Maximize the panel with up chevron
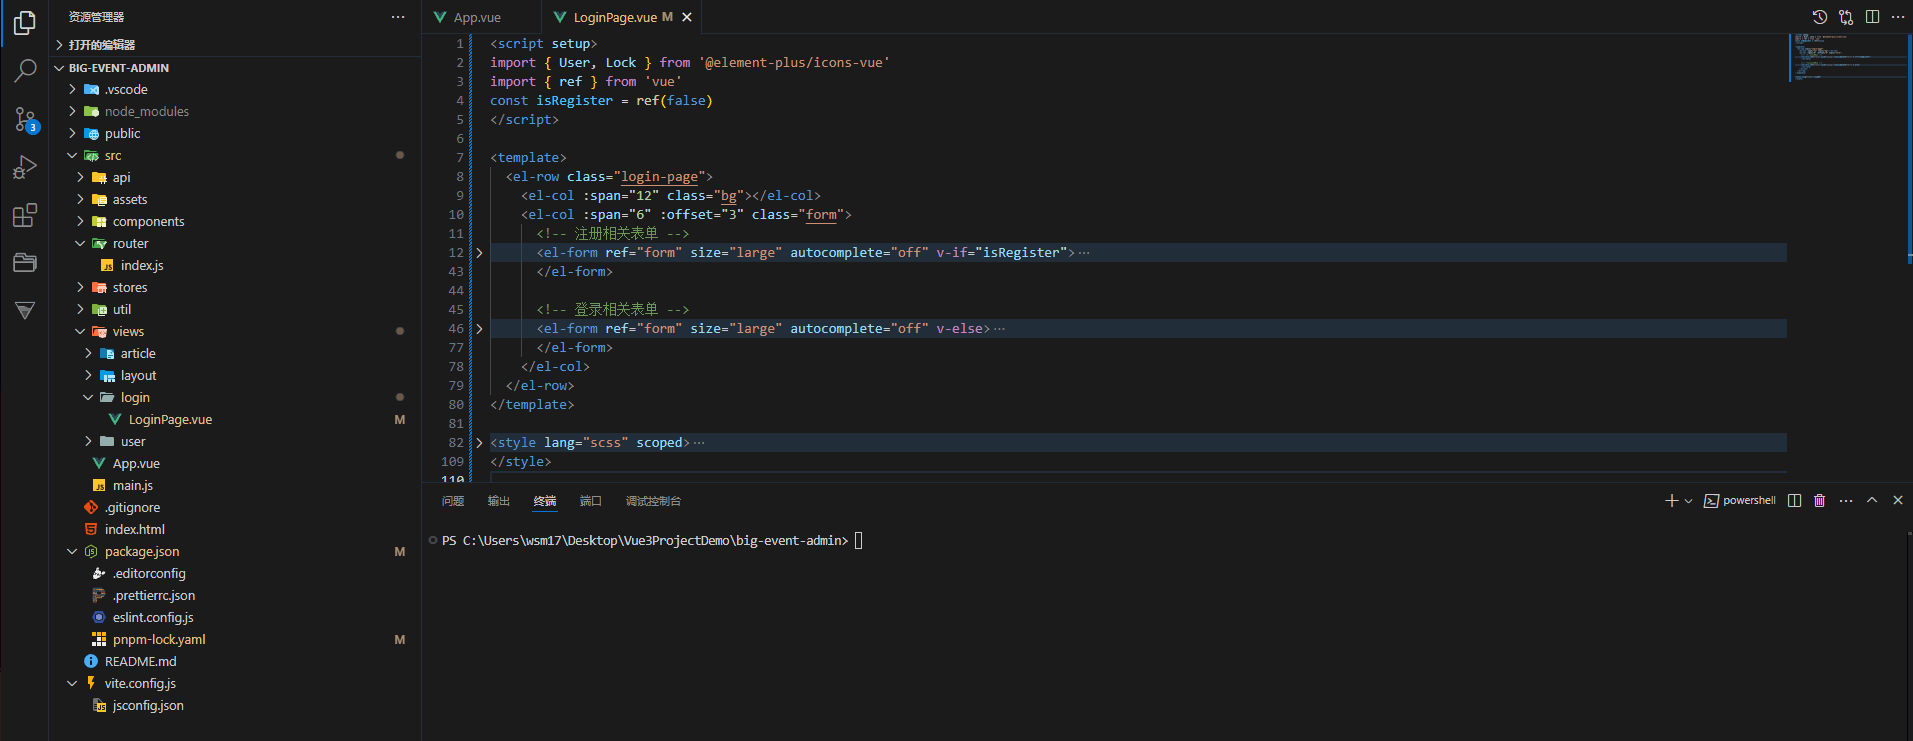This screenshot has height=741, width=1913. [1872, 500]
